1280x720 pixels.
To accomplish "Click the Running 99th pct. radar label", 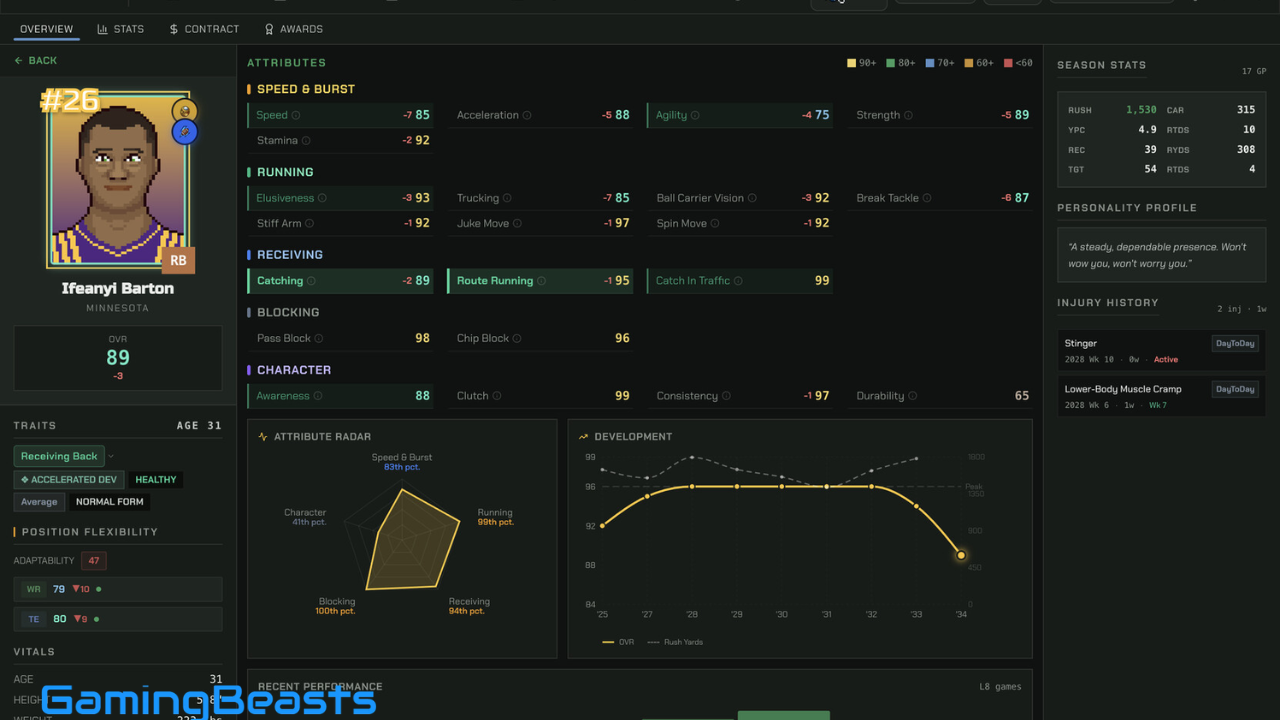I will click(494, 517).
